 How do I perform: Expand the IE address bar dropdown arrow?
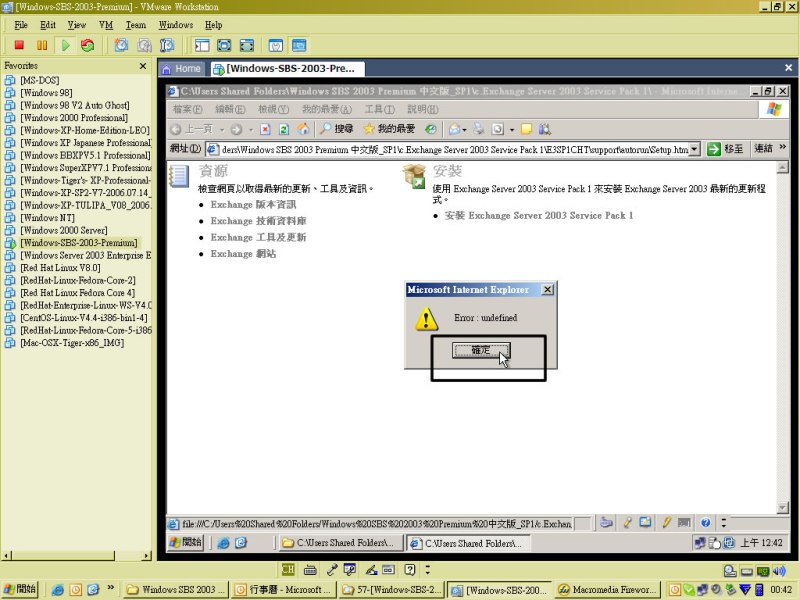(694, 149)
